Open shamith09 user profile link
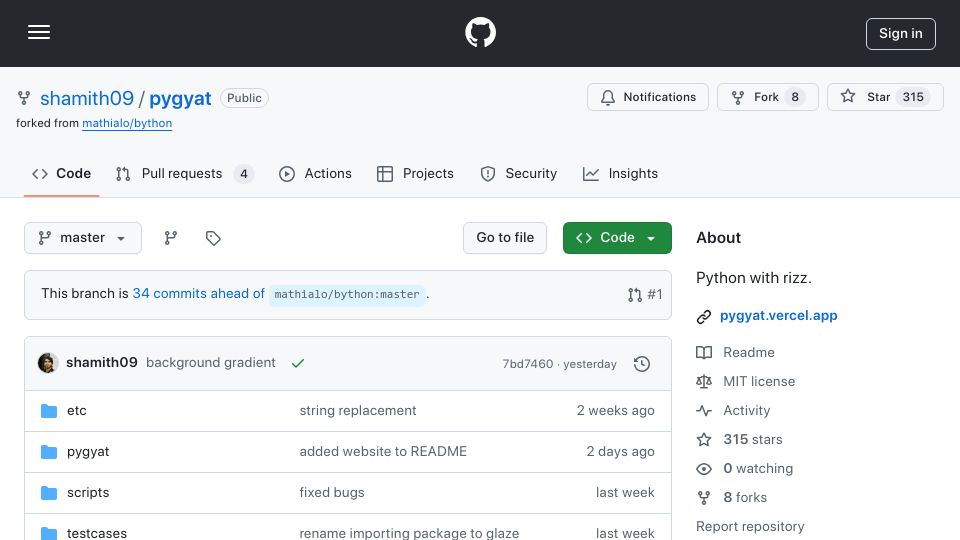 click(x=87, y=98)
